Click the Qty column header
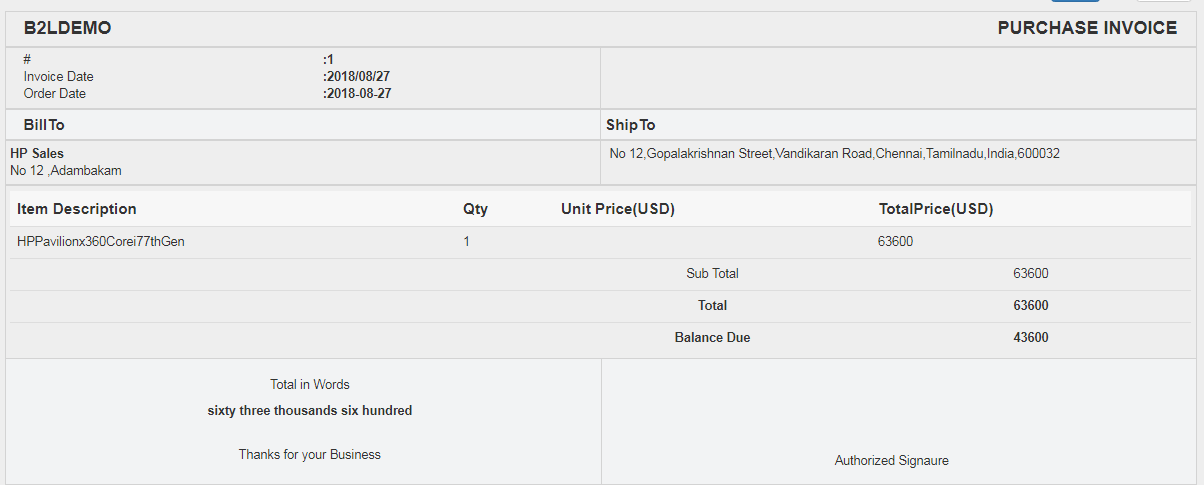The width and height of the screenshot is (1204, 496). pos(475,209)
